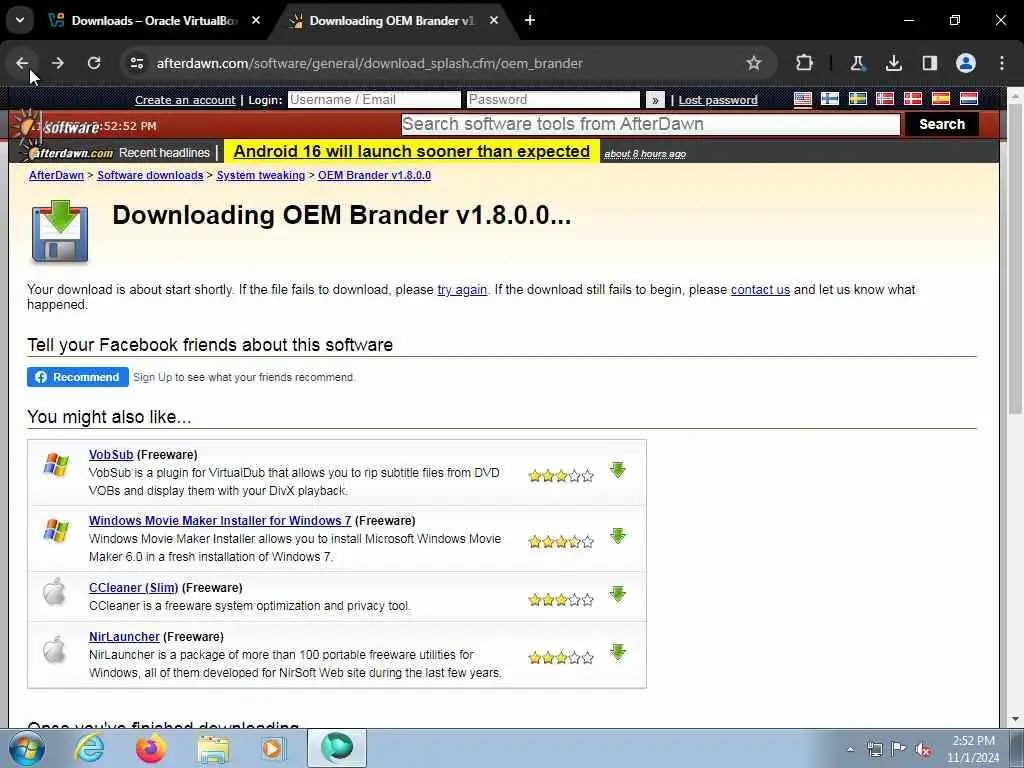Download VobSub with its green arrow
The height and width of the screenshot is (768, 1024).
pos(618,470)
